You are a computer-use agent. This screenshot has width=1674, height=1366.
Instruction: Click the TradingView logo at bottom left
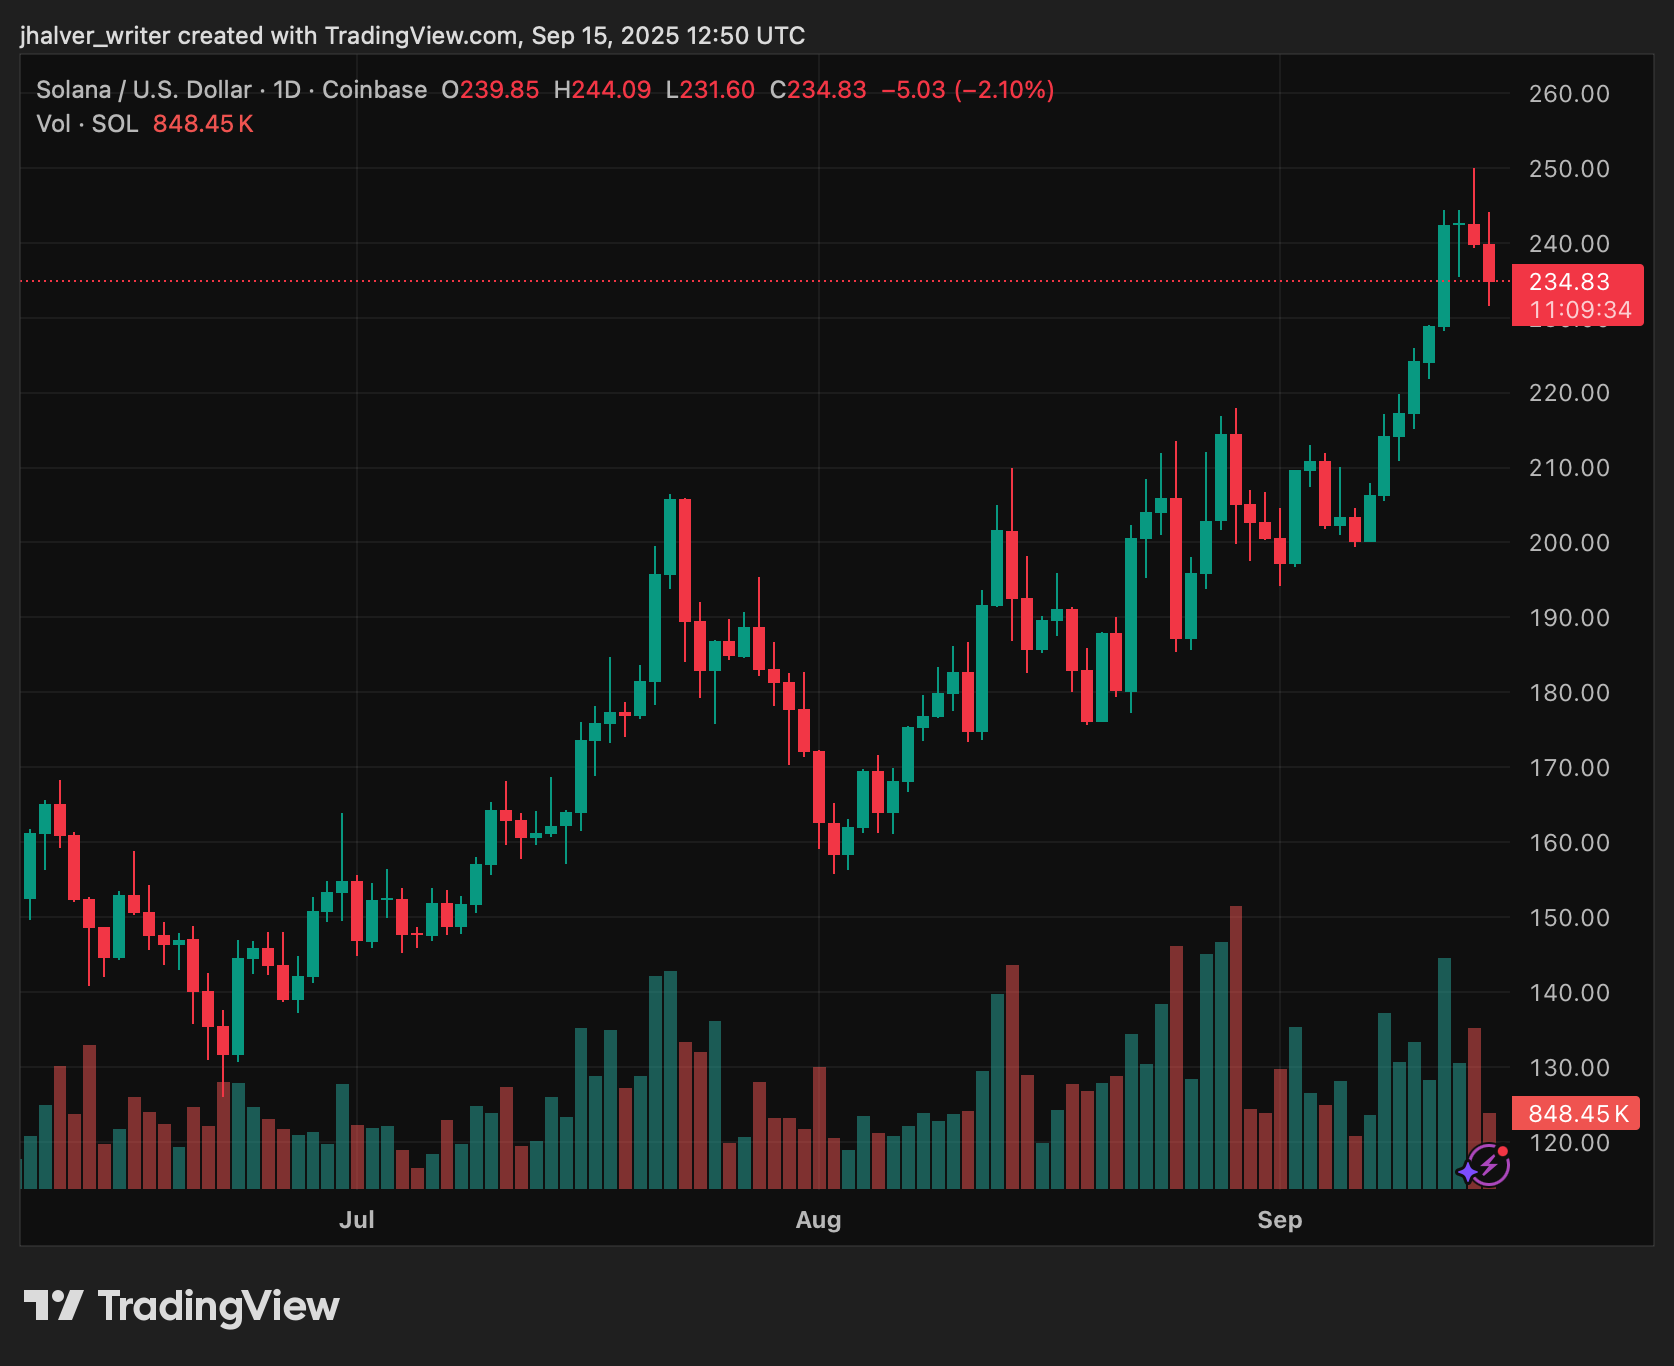181,1306
